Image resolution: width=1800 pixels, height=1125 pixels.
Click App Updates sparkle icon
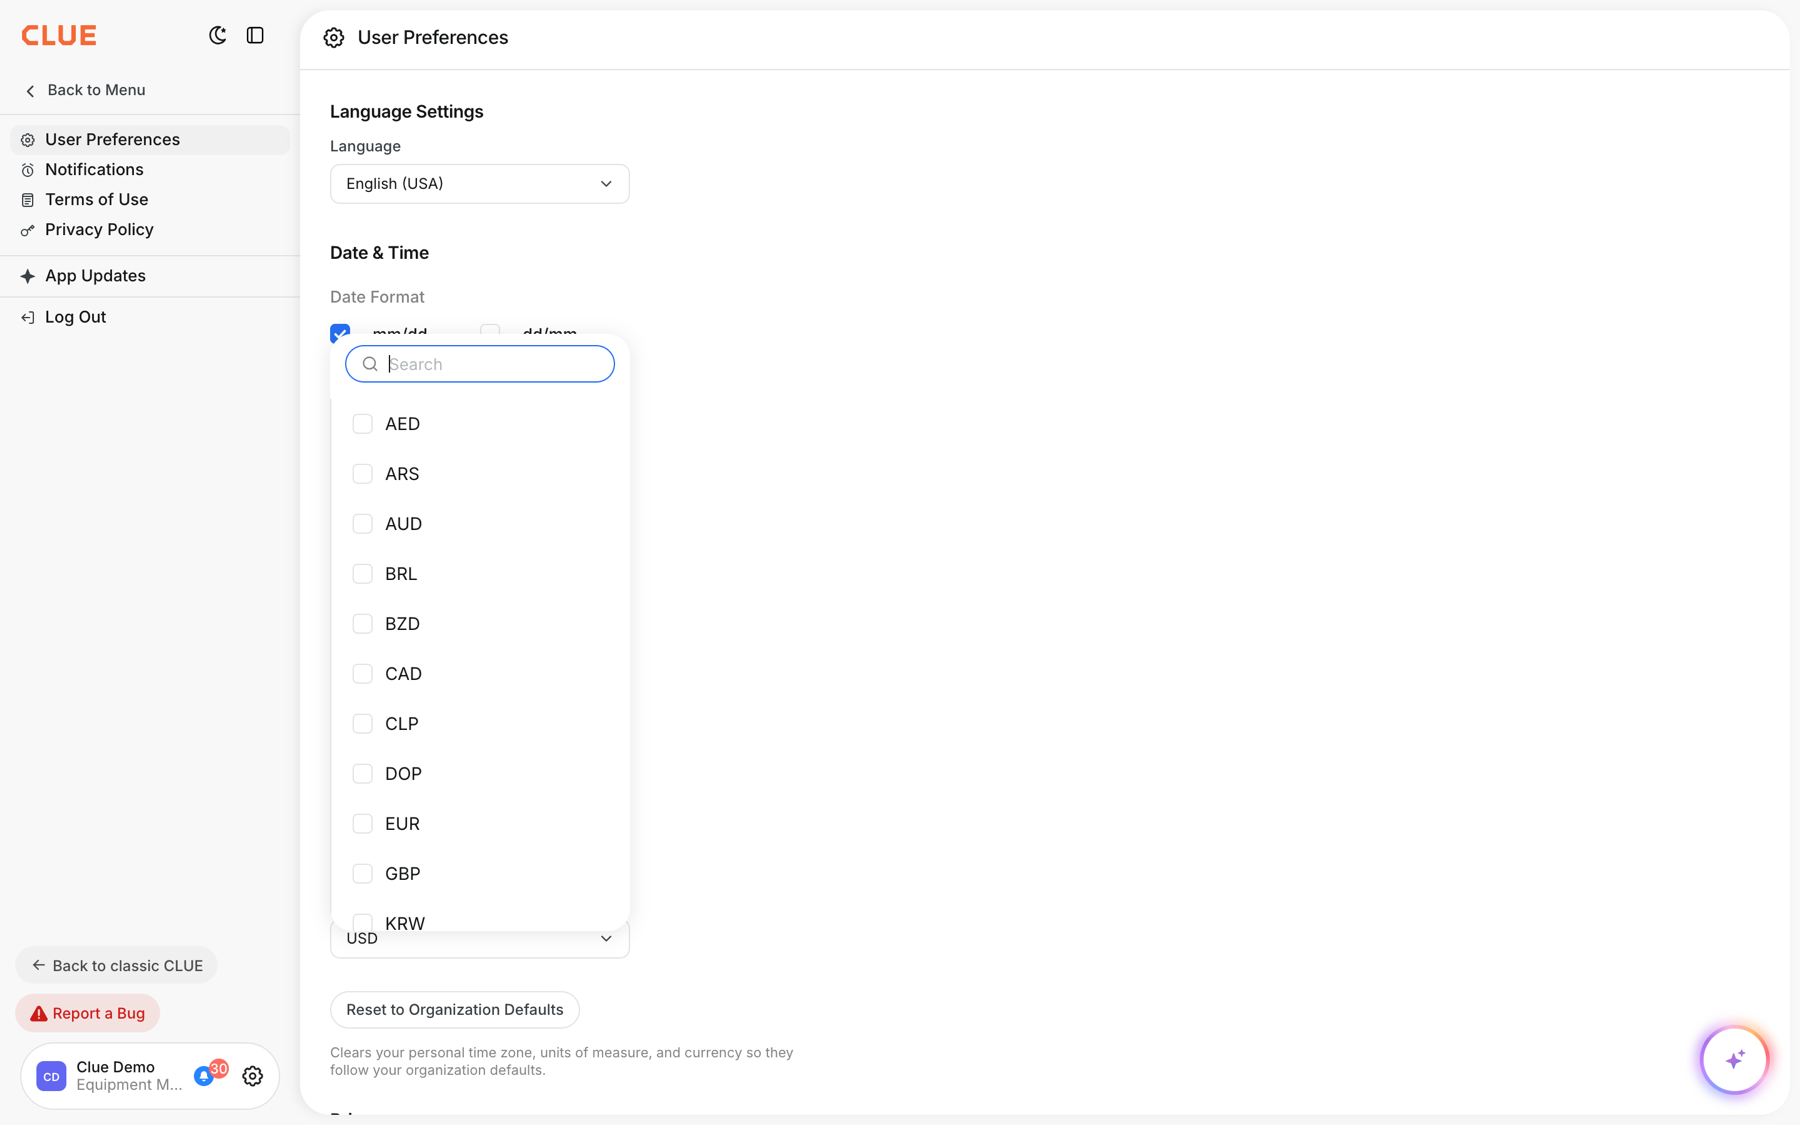28,276
